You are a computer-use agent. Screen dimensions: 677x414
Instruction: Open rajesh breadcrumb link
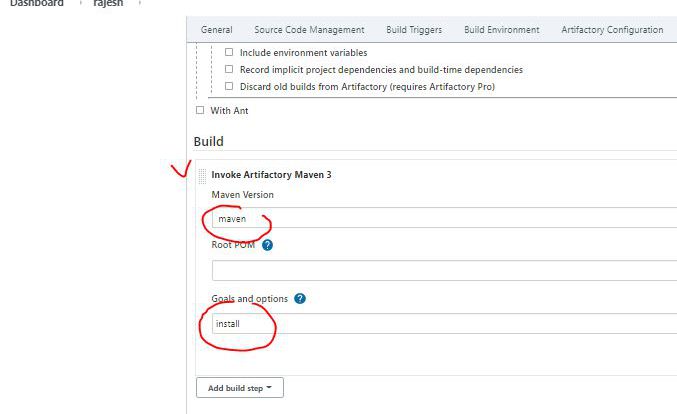[108, 3]
